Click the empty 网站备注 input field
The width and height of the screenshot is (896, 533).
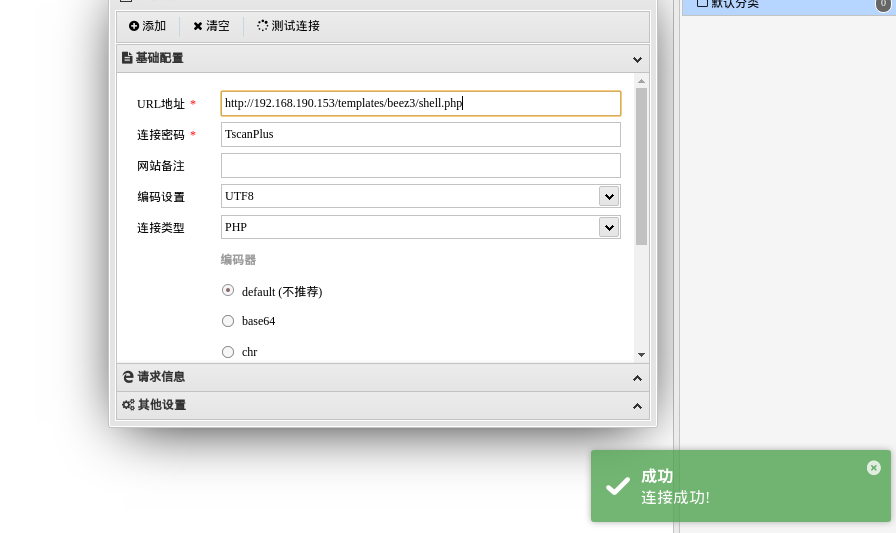[x=420, y=165]
